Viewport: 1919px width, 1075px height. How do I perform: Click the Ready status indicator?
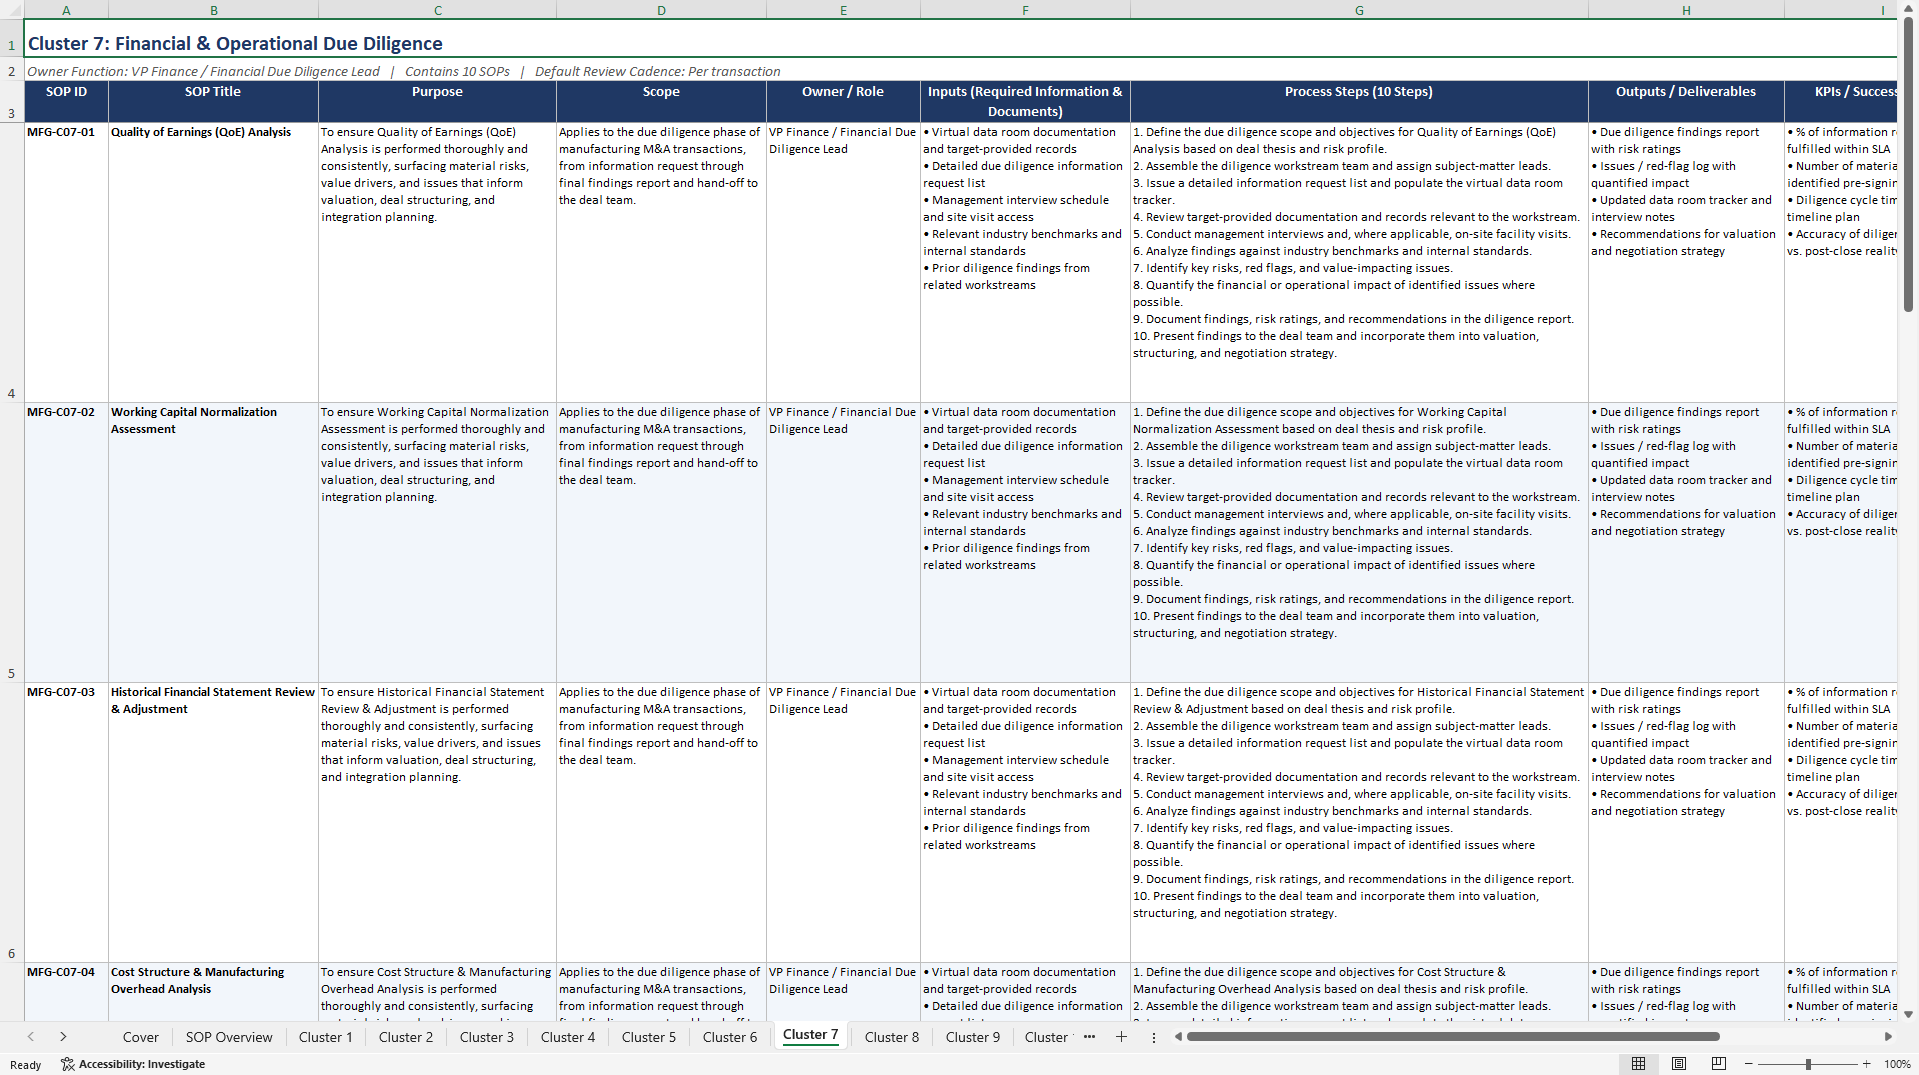click(26, 1065)
